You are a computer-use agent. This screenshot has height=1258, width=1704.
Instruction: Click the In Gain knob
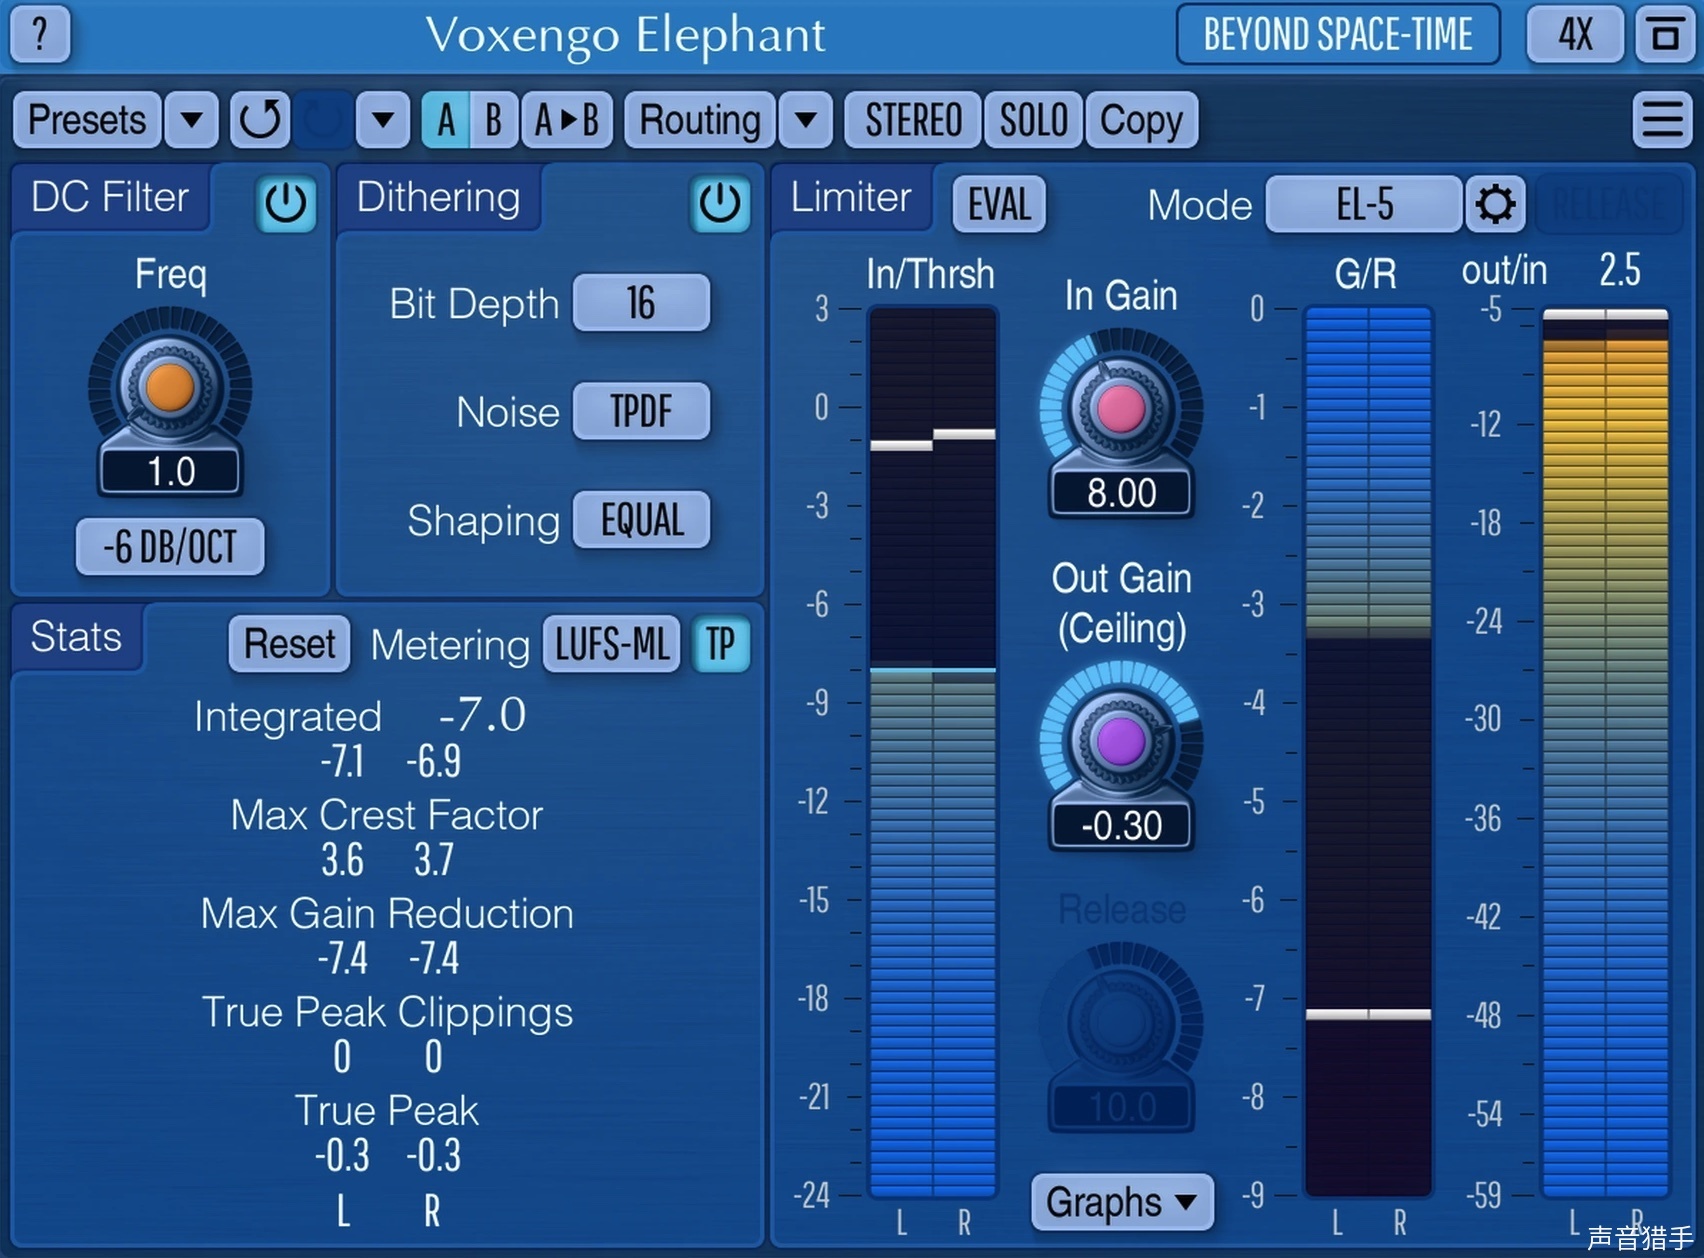[x=1121, y=409]
